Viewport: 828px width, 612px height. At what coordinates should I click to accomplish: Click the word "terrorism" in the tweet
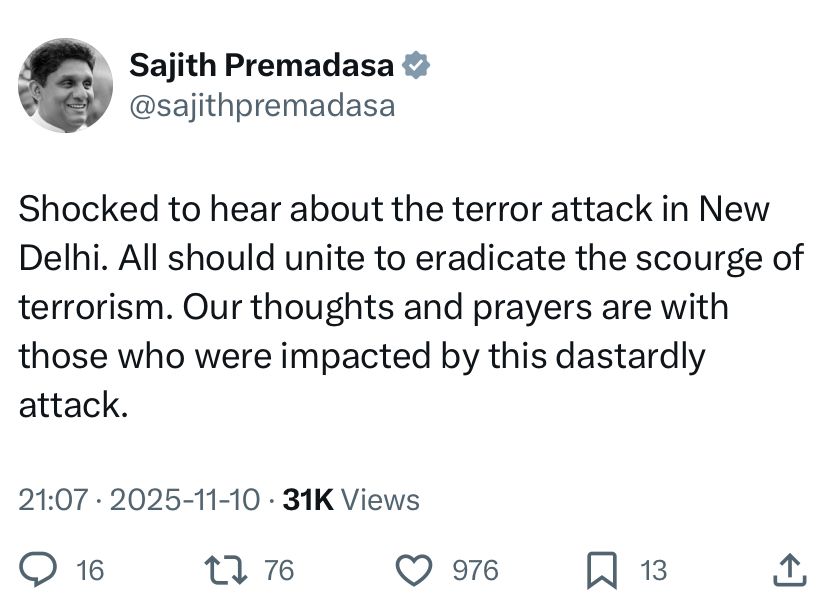[x=92, y=307]
